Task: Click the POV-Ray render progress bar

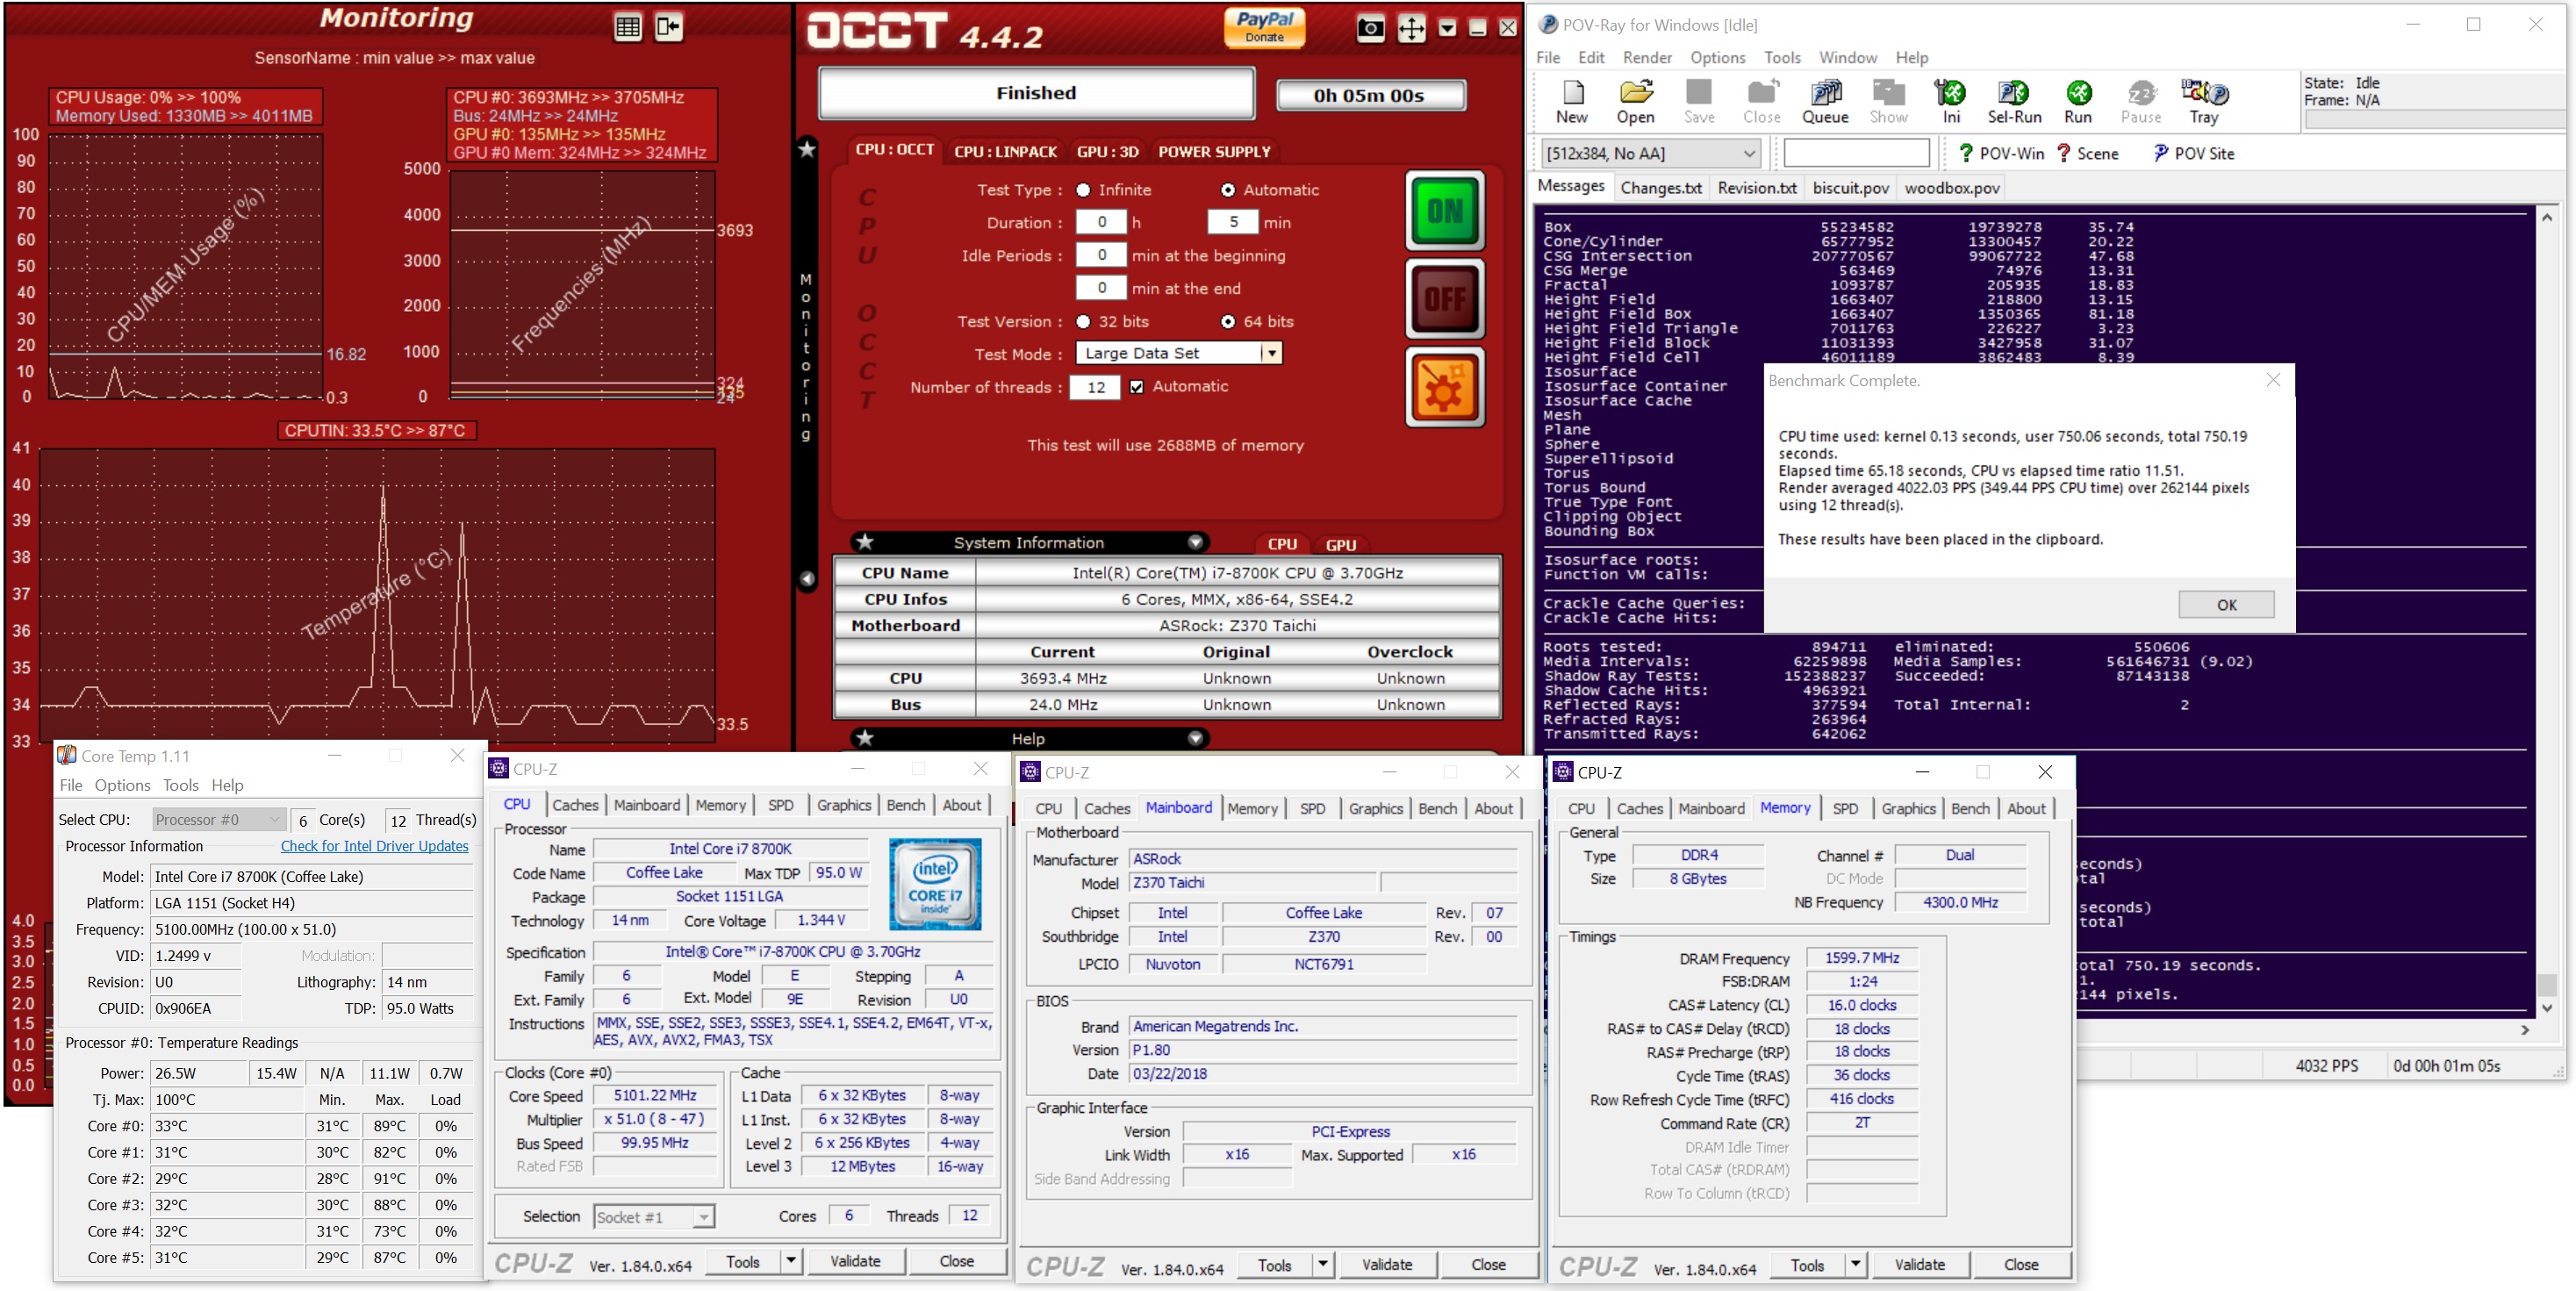Action: (2435, 120)
